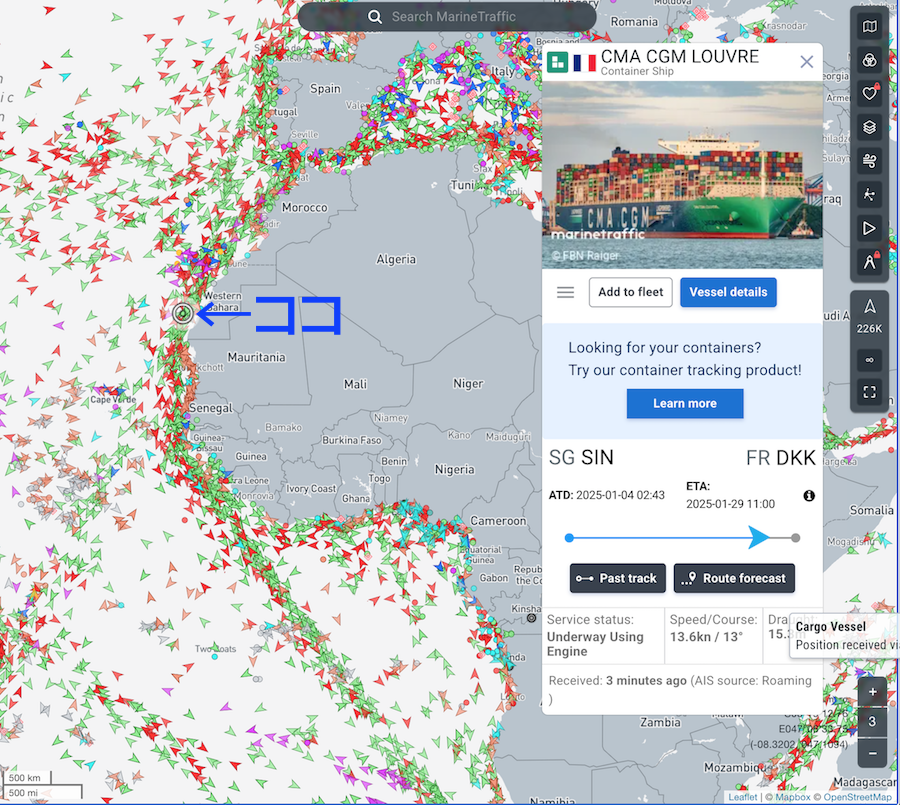The height and width of the screenshot is (805, 900).
Task: Enter fullscreen map mode
Action: point(870,392)
